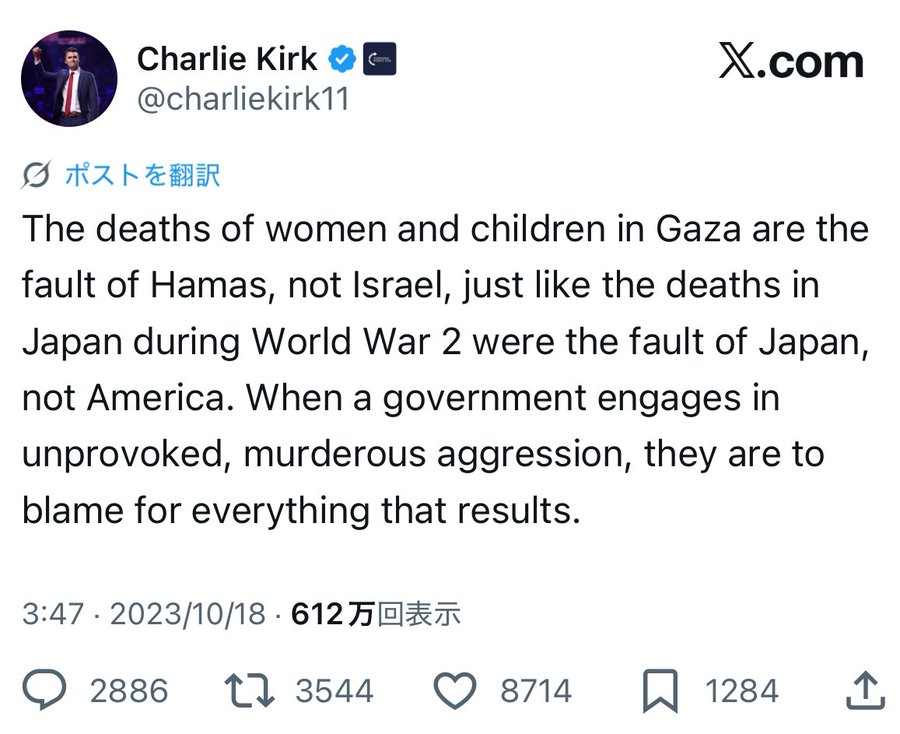
Task: Click the reply speech bubble icon
Action: tap(44, 690)
